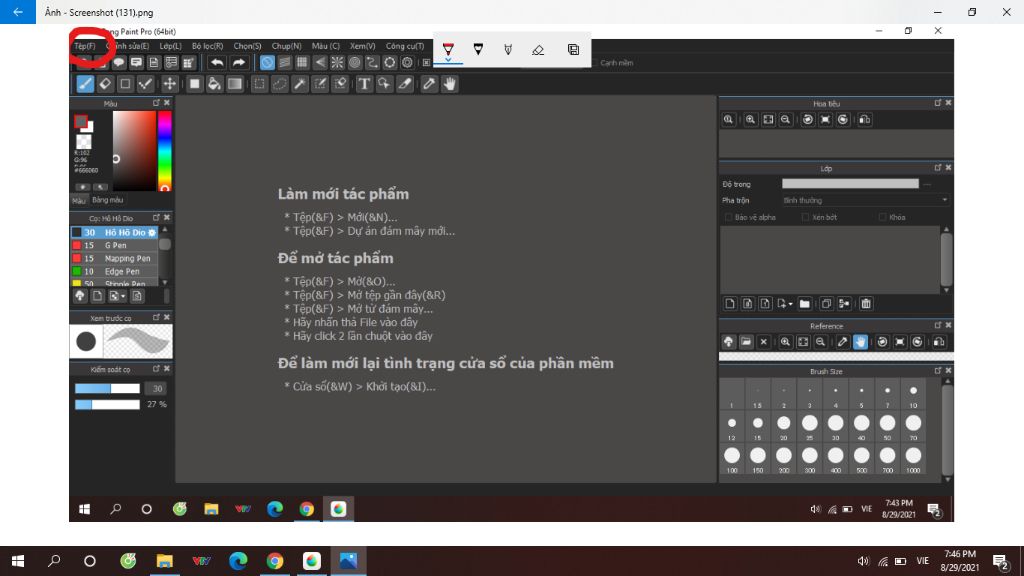Open the Pha trộn blend mode dropdown
Screen dimensions: 1024x576
point(865,200)
